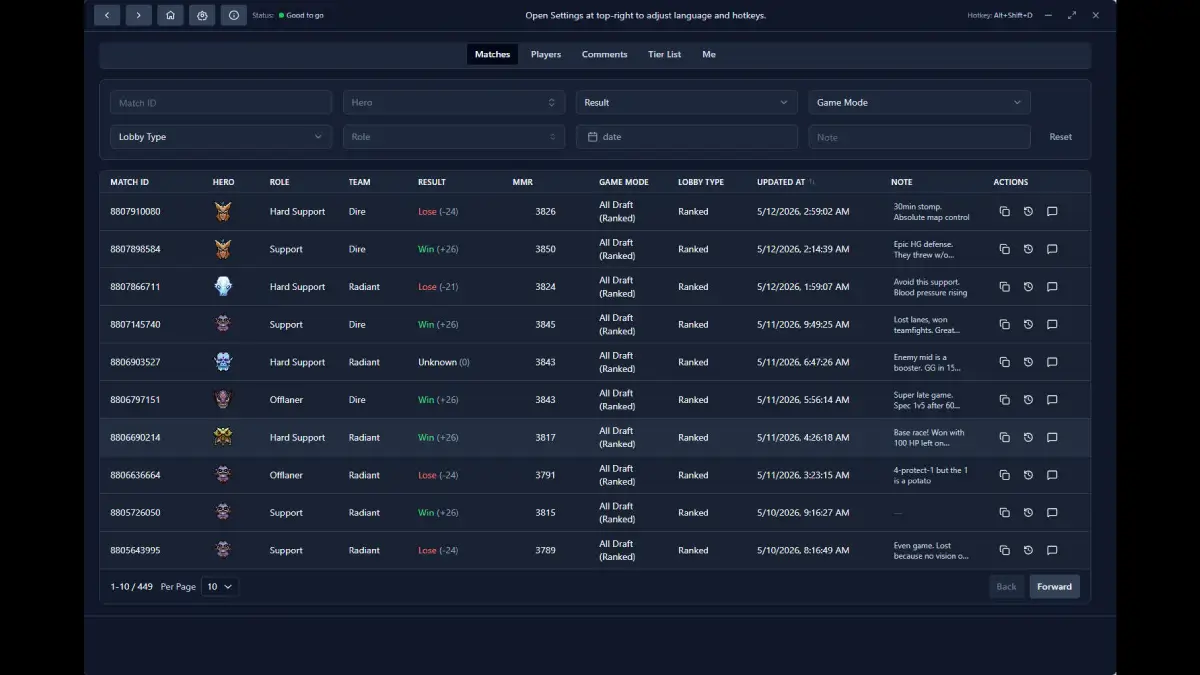Copy match 8805643995 with its copy icon
This screenshot has height=675, width=1200.
(x=1005, y=550)
